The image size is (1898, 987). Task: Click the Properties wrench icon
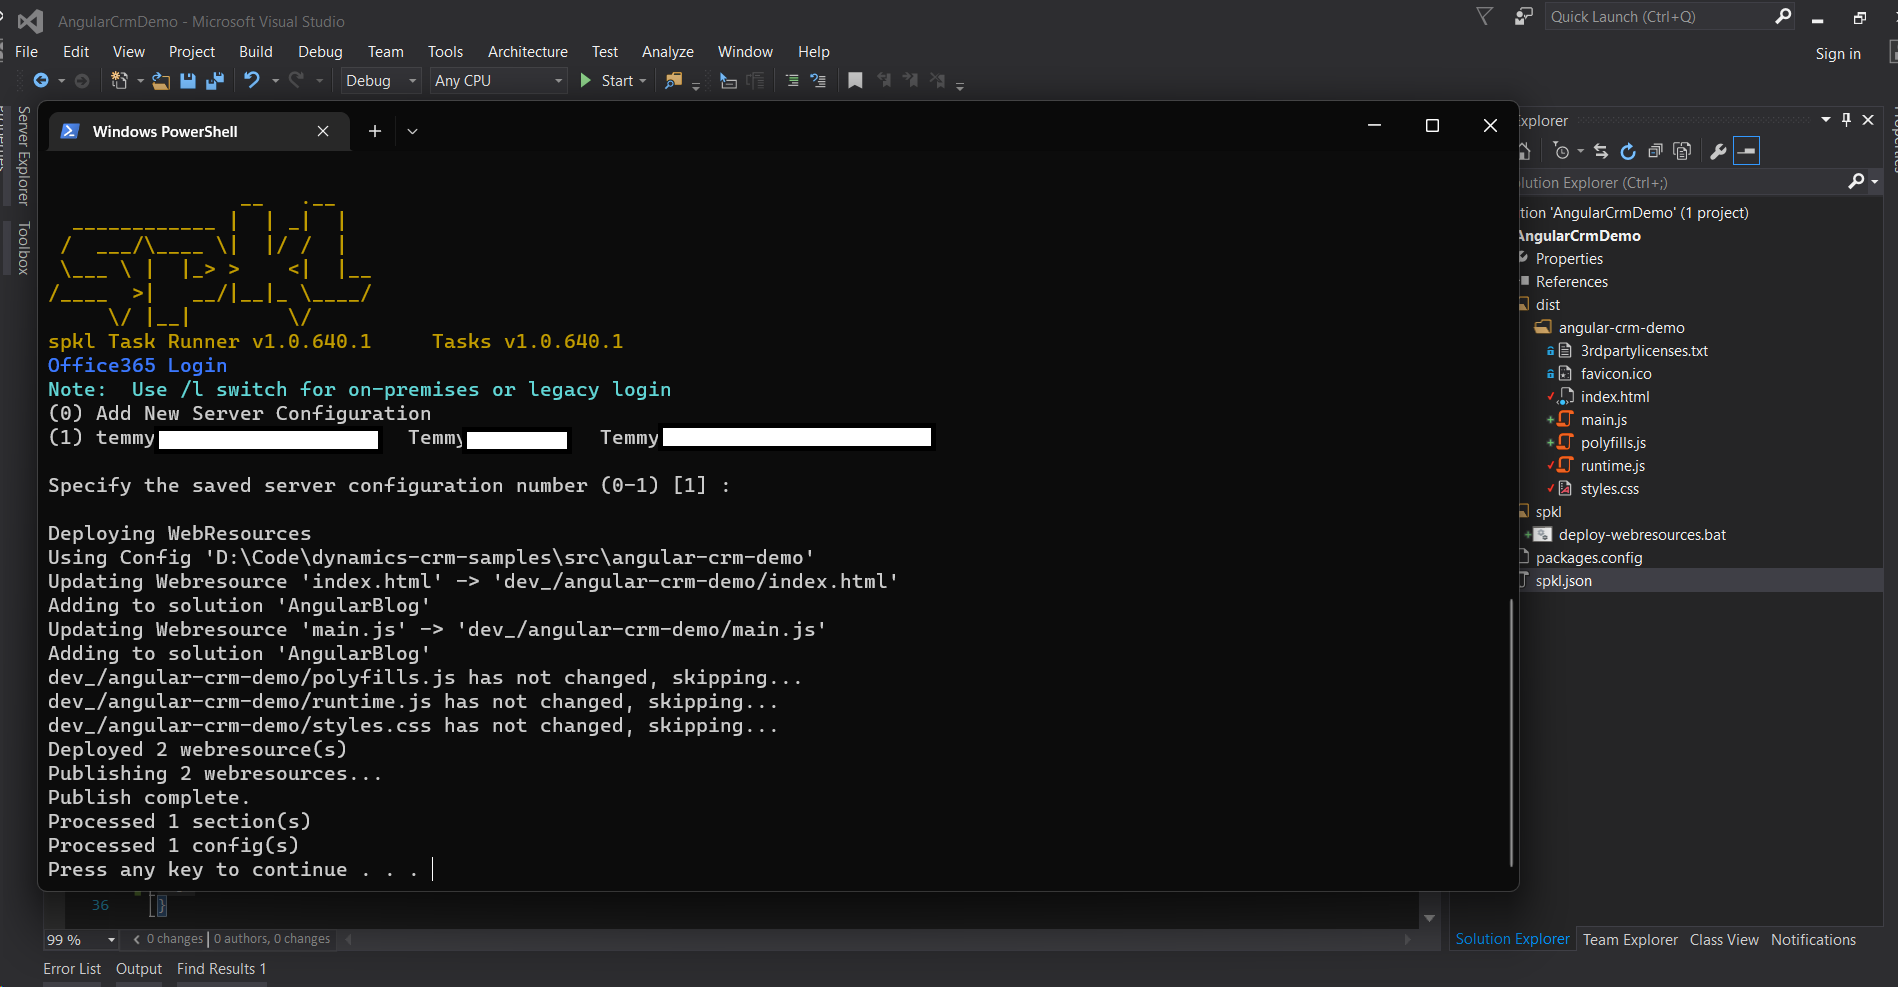[x=1718, y=151]
